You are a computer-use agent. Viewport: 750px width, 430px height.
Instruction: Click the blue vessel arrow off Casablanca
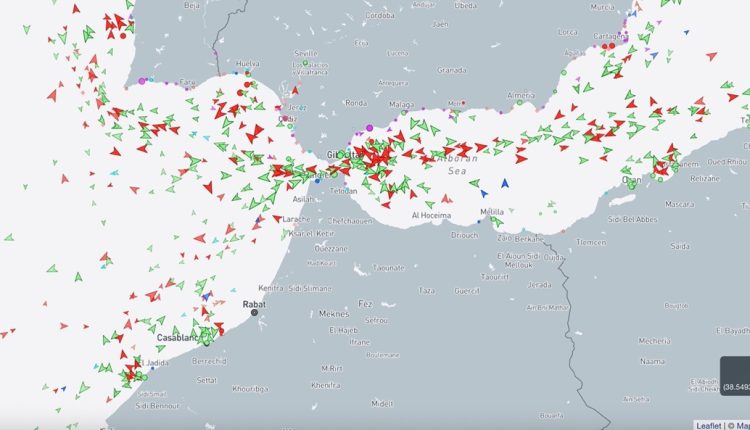[206, 297]
